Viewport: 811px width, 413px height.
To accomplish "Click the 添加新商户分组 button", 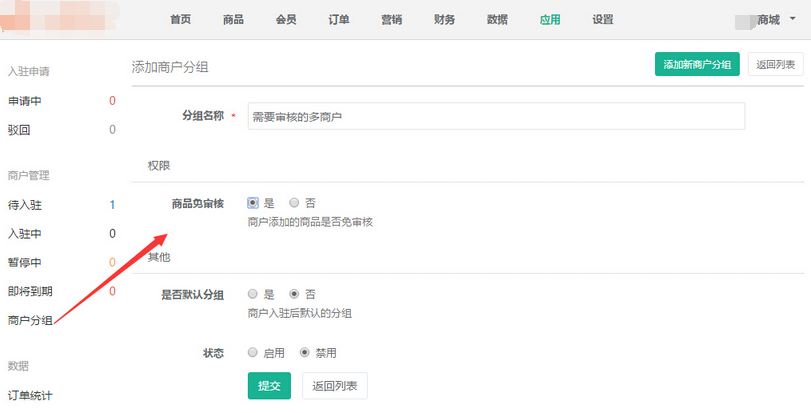I will [696, 65].
